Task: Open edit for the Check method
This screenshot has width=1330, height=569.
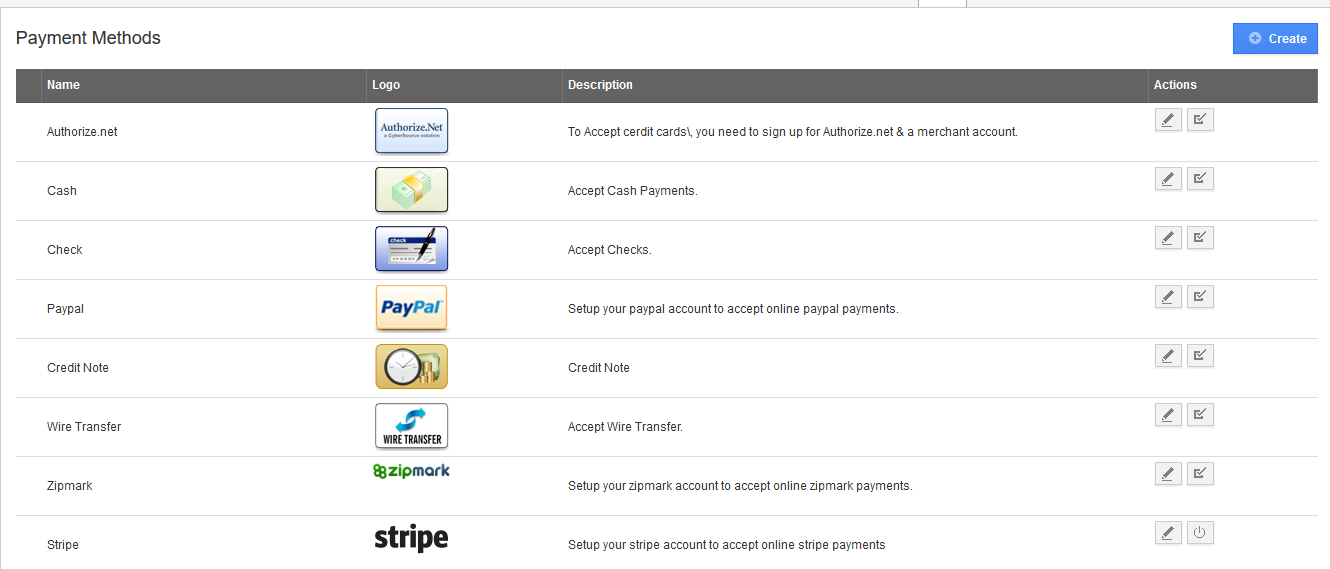Action: point(1167,238)
